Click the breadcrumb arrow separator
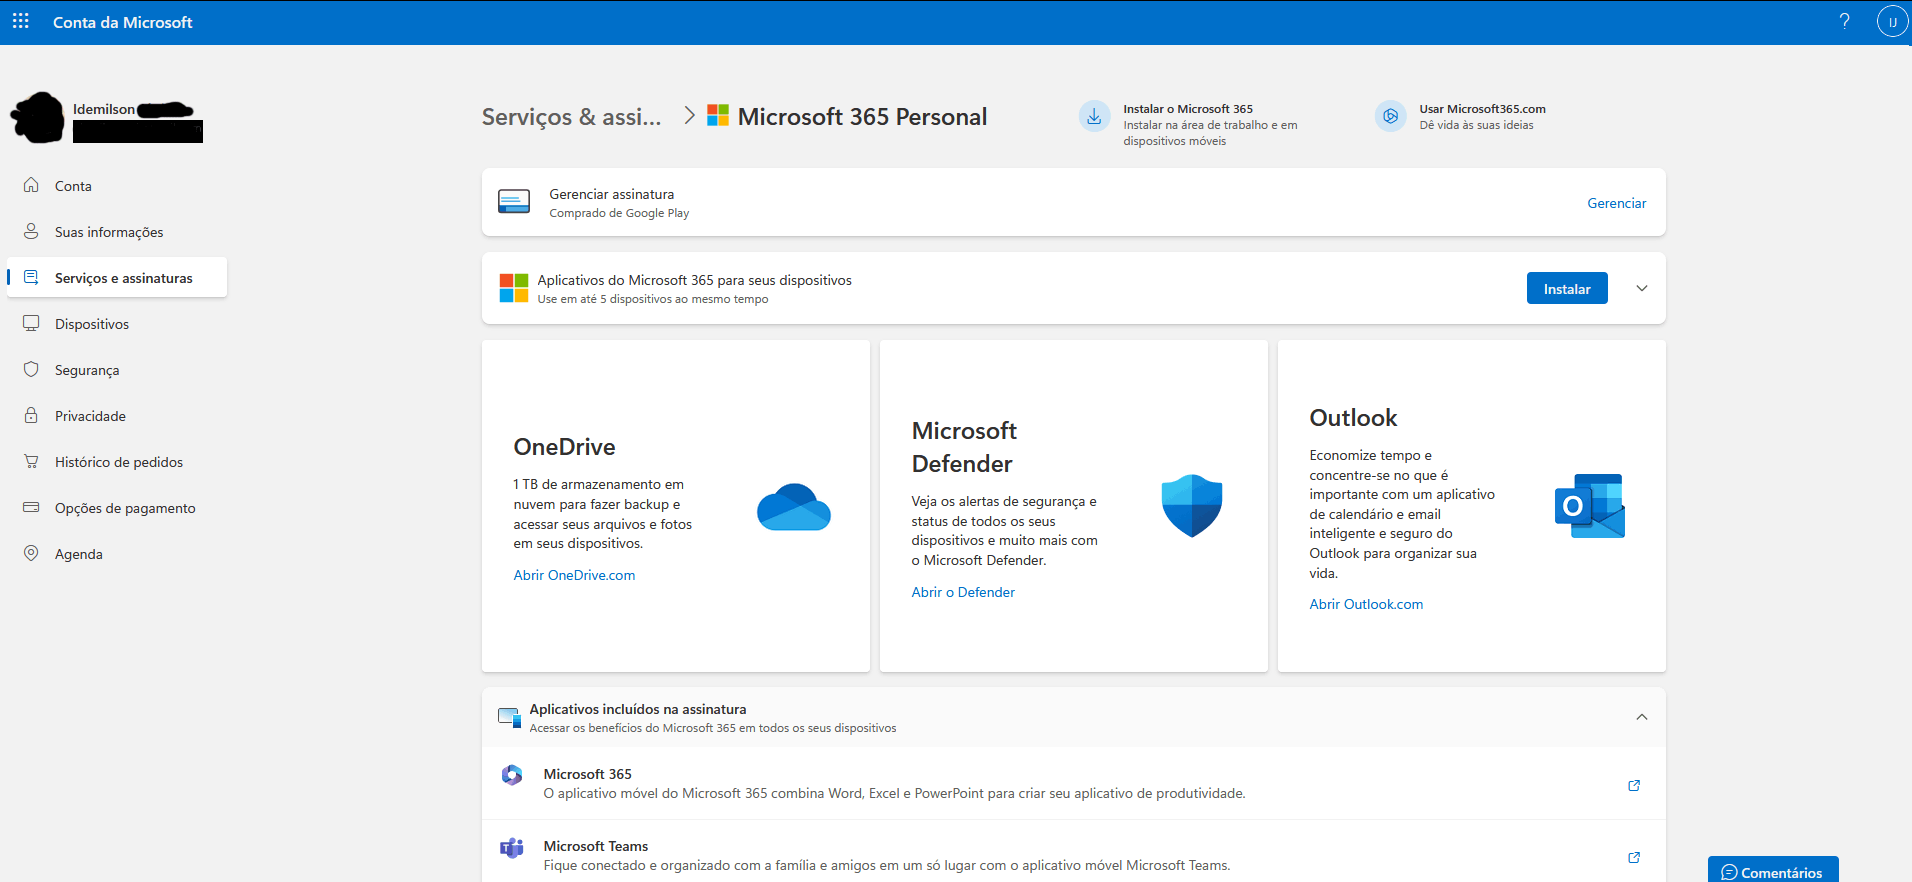This screenshot has height=882, width=1912. [x=689, y=116]
